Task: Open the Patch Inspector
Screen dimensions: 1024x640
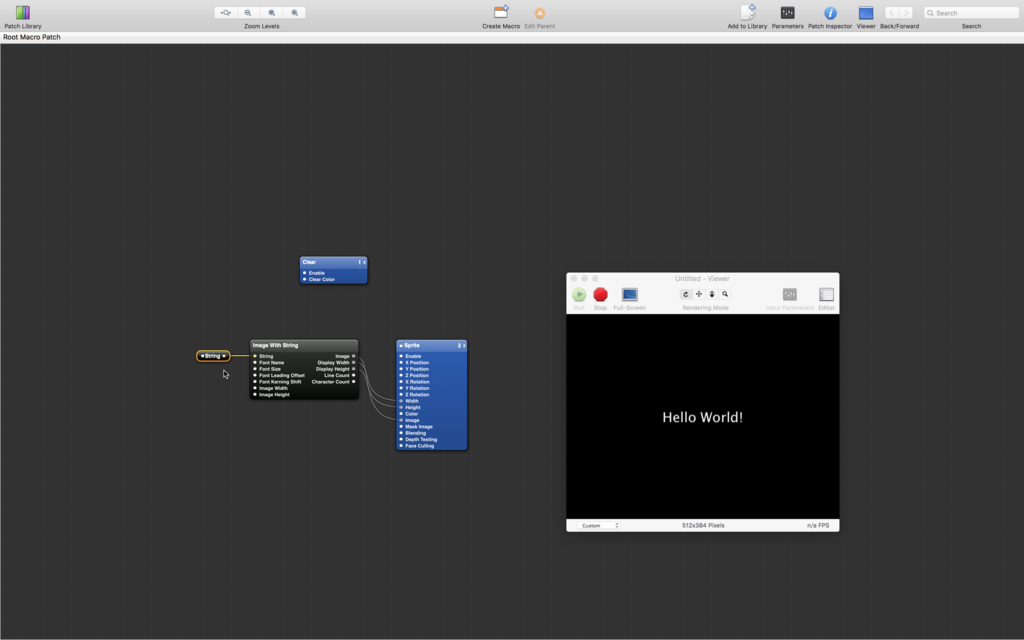Action: [x=830, y=13]
